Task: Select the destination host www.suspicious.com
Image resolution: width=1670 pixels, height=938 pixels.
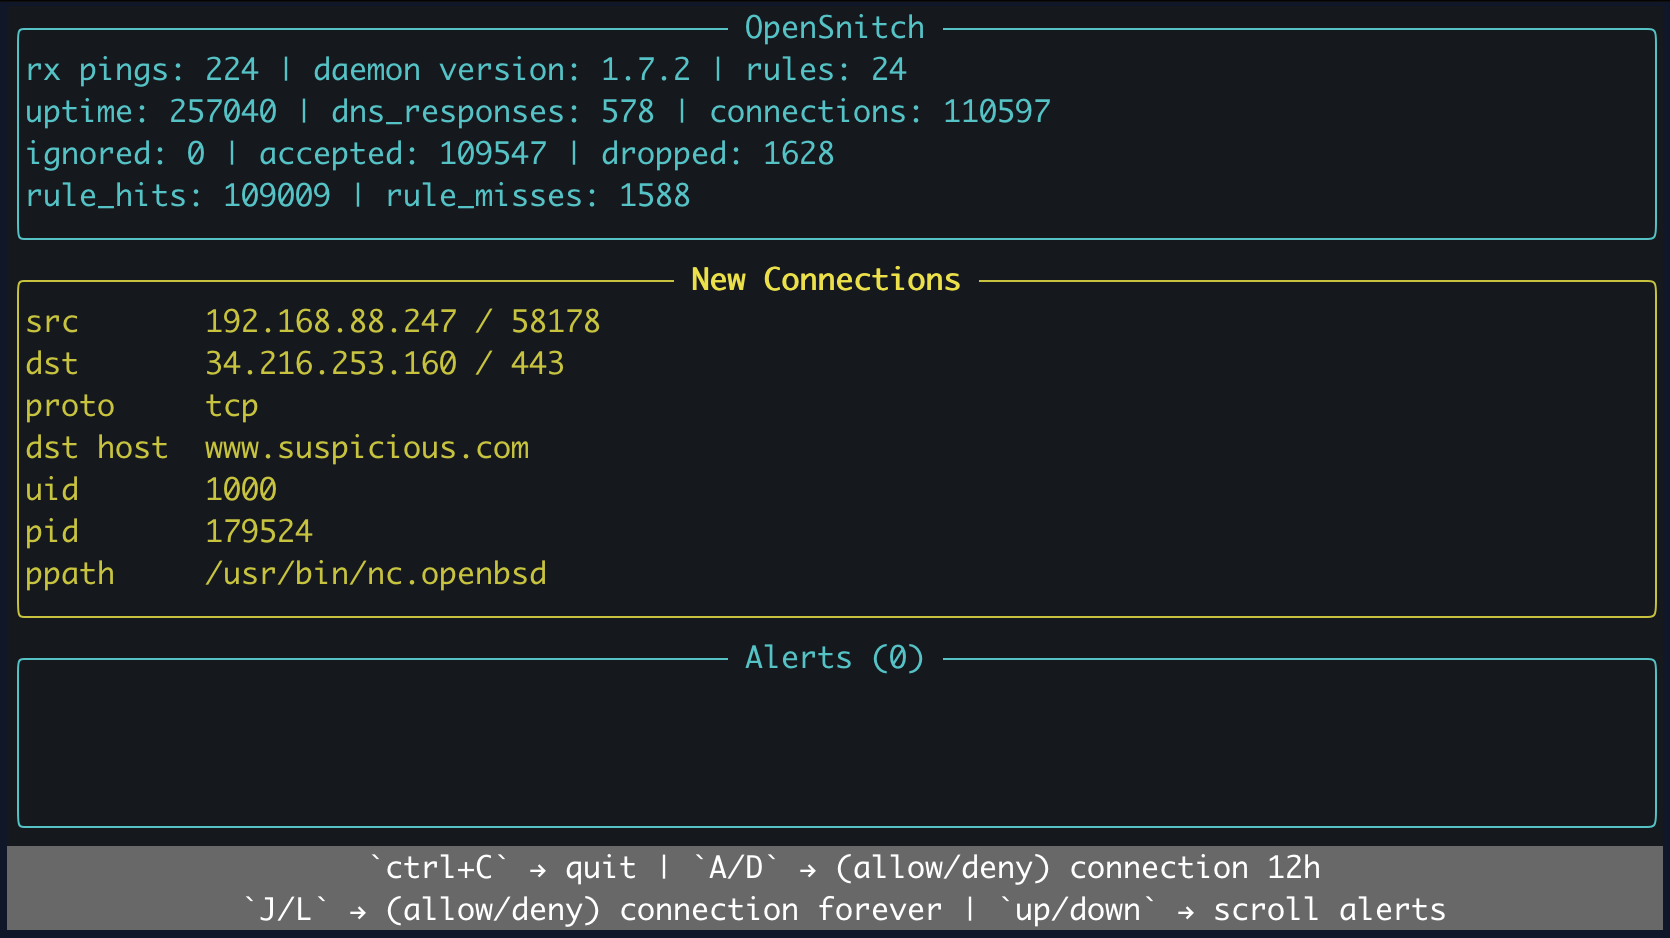Action: 367,447
